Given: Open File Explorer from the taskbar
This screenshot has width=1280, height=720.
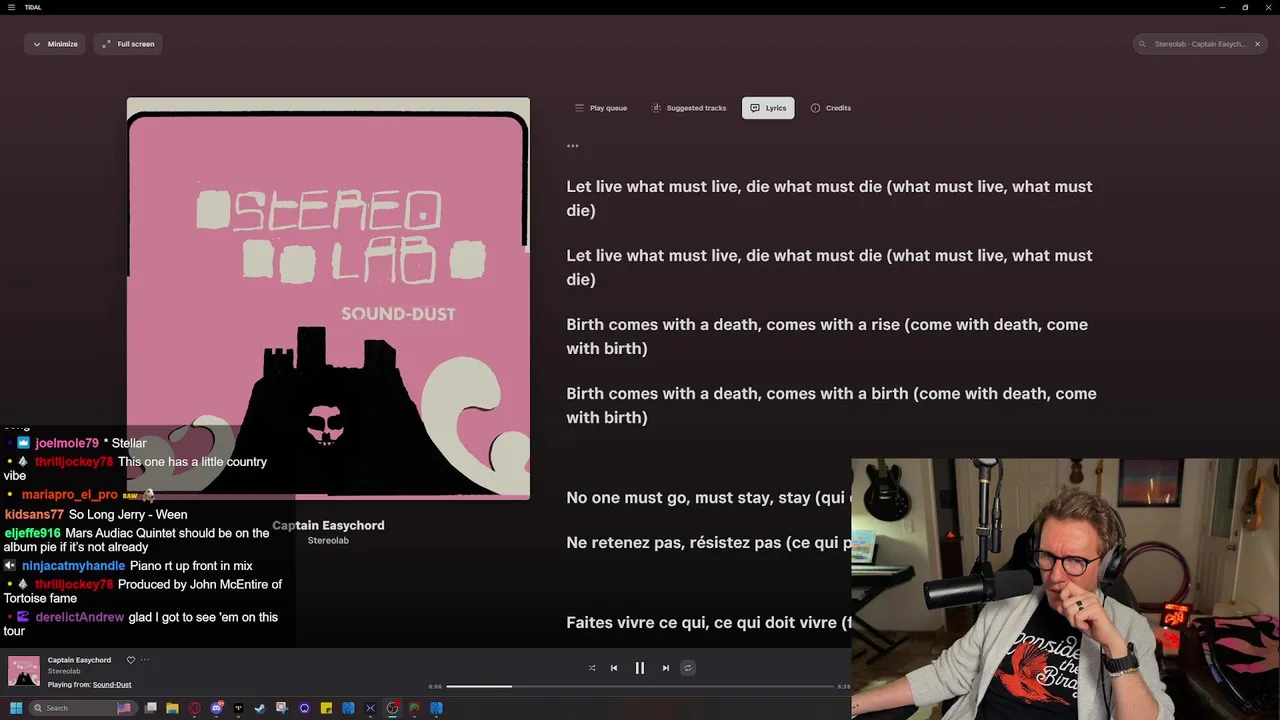Looking at the screenshot, I should point(173,708).
